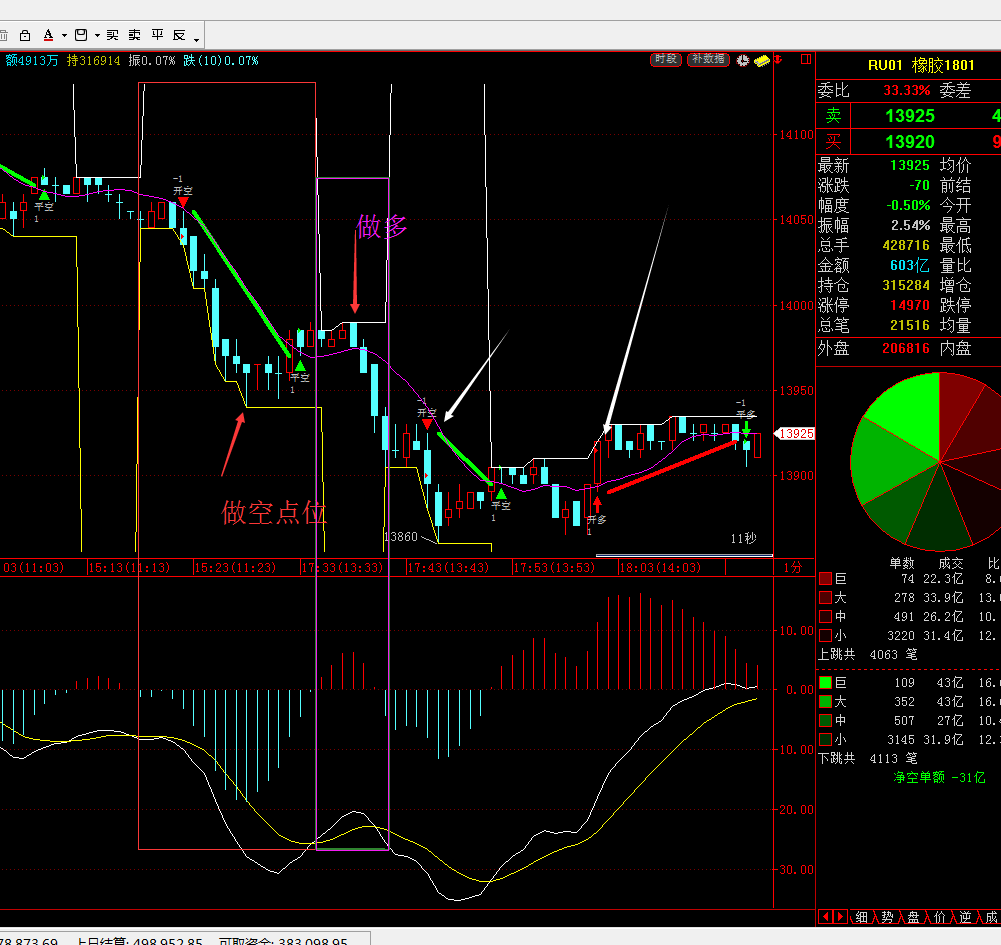
Task: Click the current price tag 13925 on the axis
Action: pos(795,434)
